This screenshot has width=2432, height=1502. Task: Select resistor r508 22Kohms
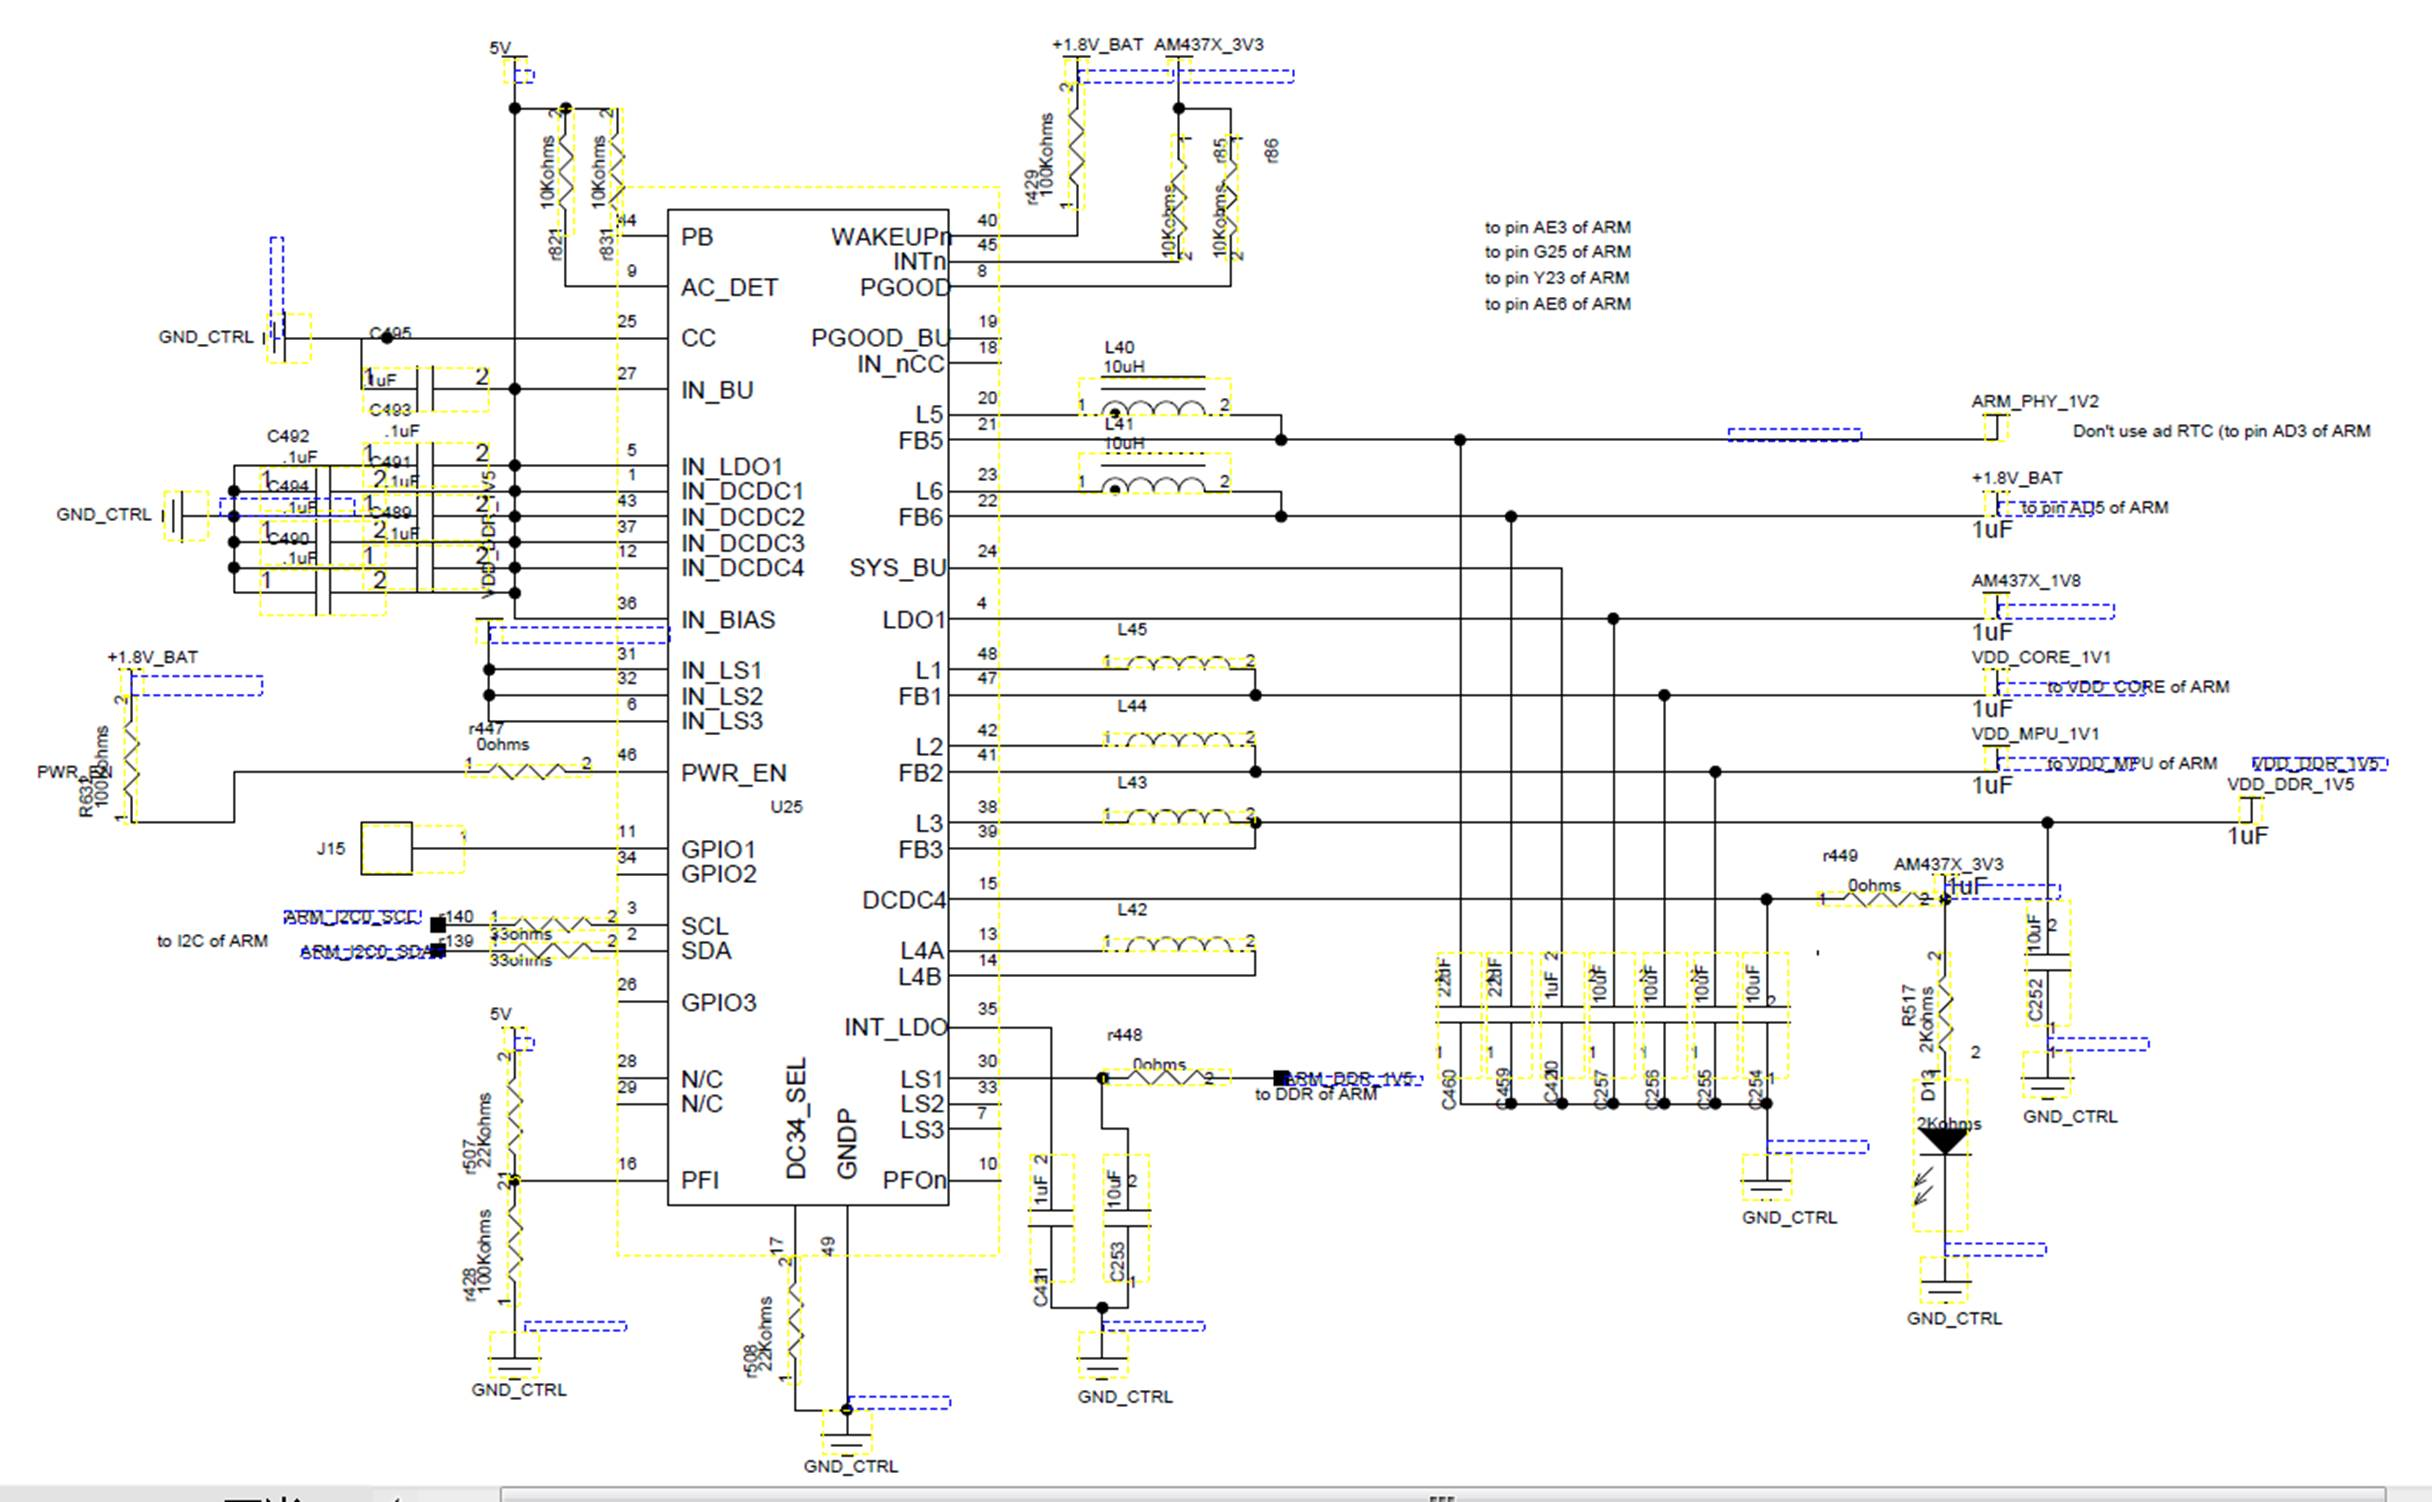point(793,1322)
